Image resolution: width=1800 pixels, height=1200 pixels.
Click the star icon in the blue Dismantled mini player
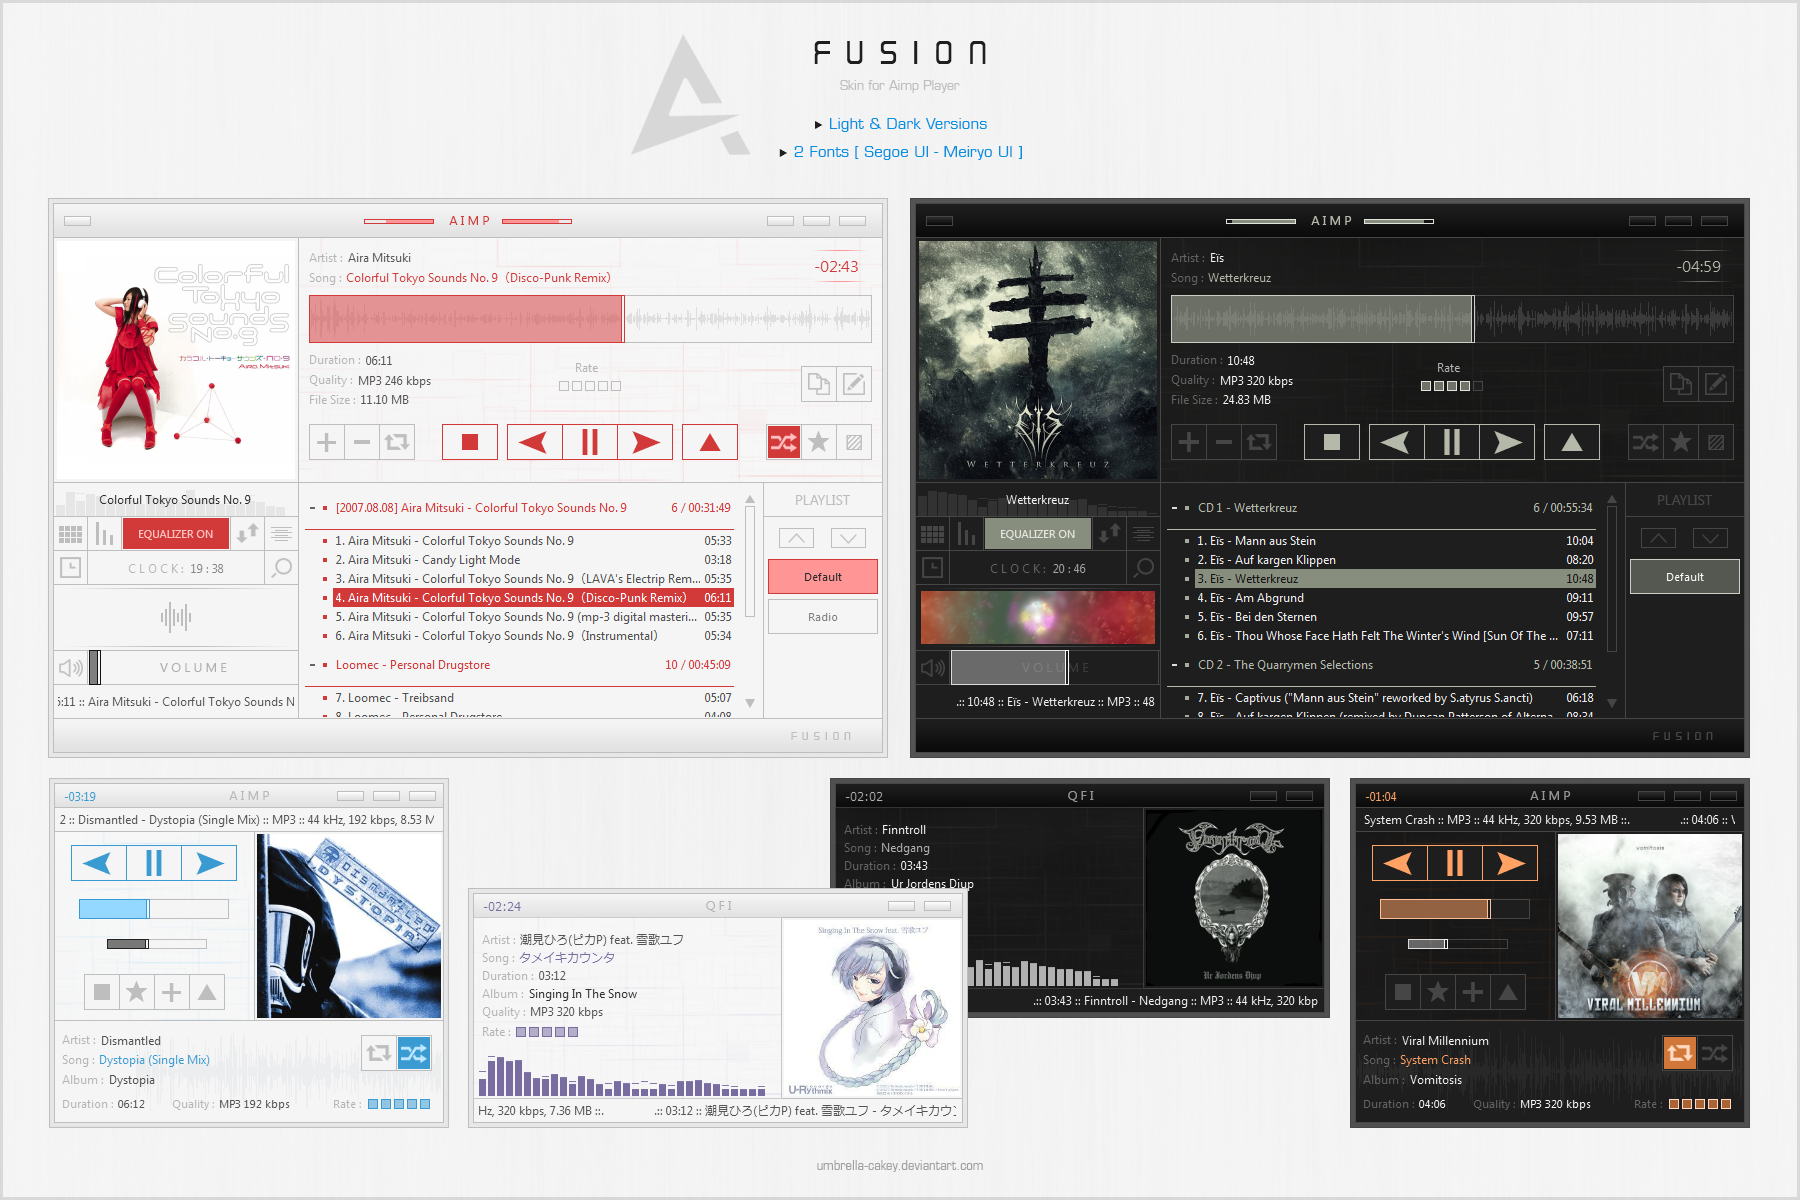137,992
